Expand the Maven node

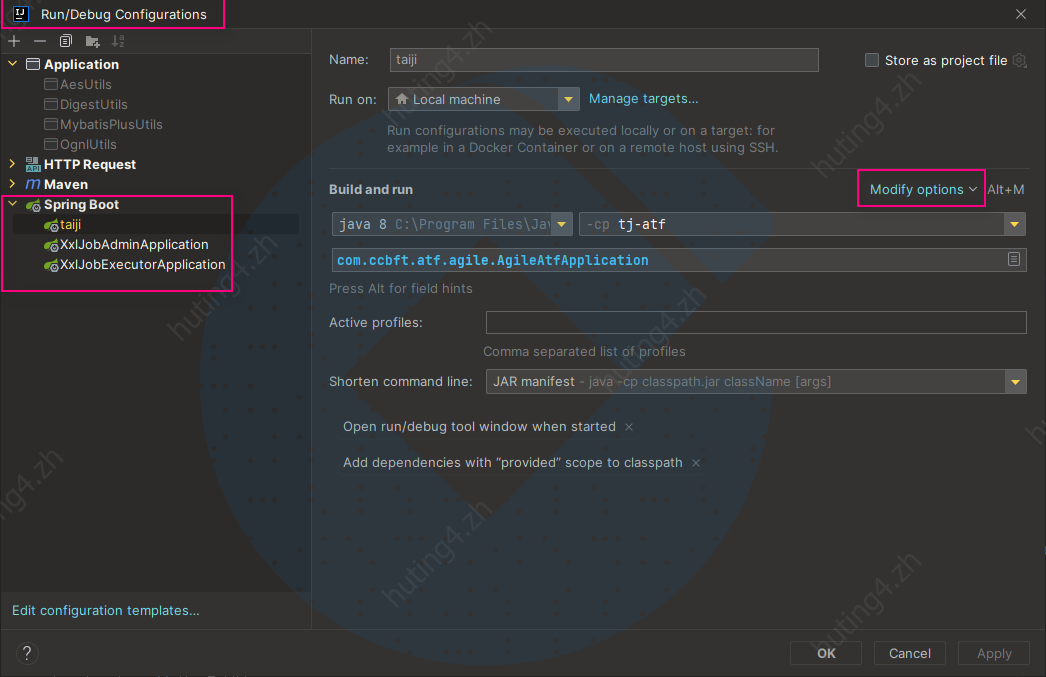13,183
